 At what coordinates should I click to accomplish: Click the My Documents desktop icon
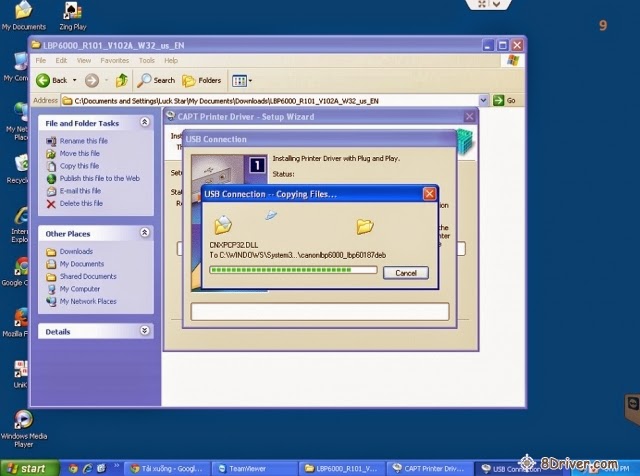(23, 16)
